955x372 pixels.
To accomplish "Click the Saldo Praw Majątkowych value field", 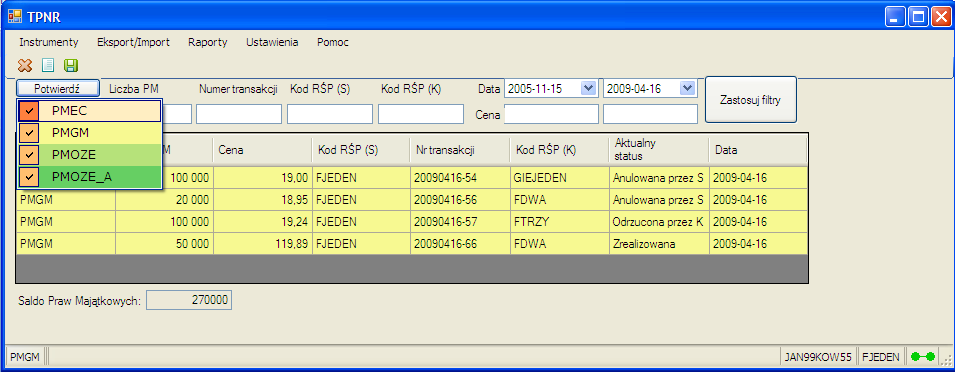I will point(189,300).
